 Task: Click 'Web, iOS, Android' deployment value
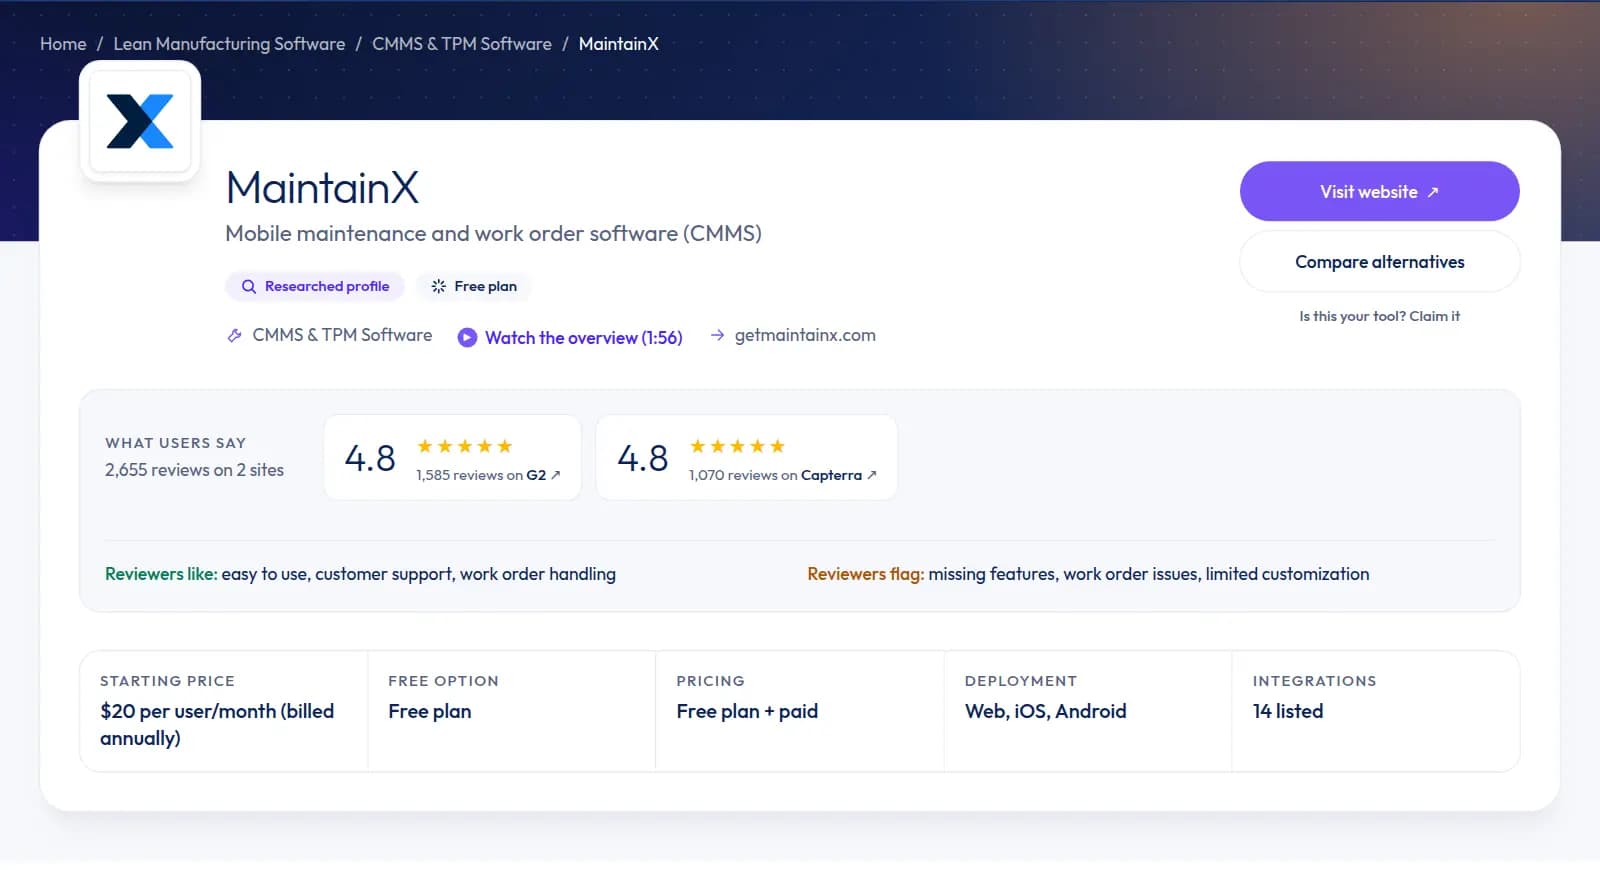1046,711
